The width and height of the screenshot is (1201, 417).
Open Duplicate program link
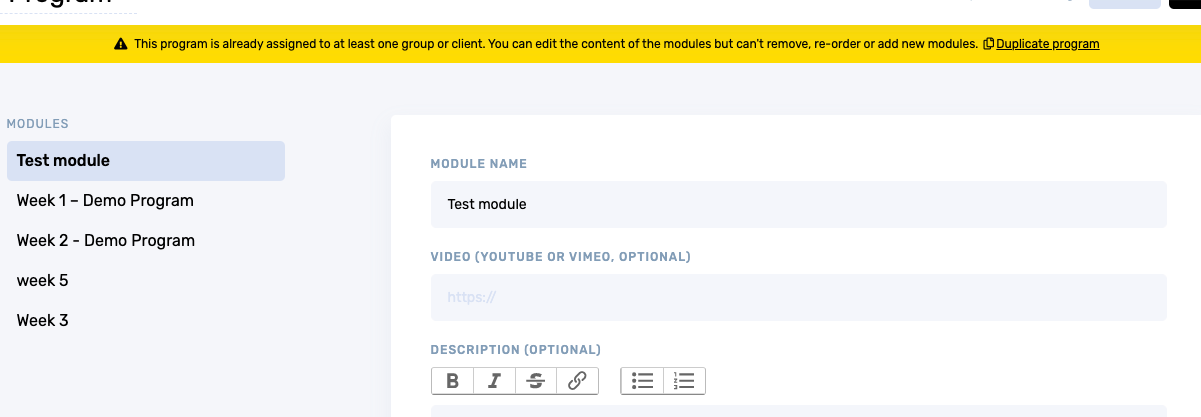pyautogui.click(x=1048, y=44)
